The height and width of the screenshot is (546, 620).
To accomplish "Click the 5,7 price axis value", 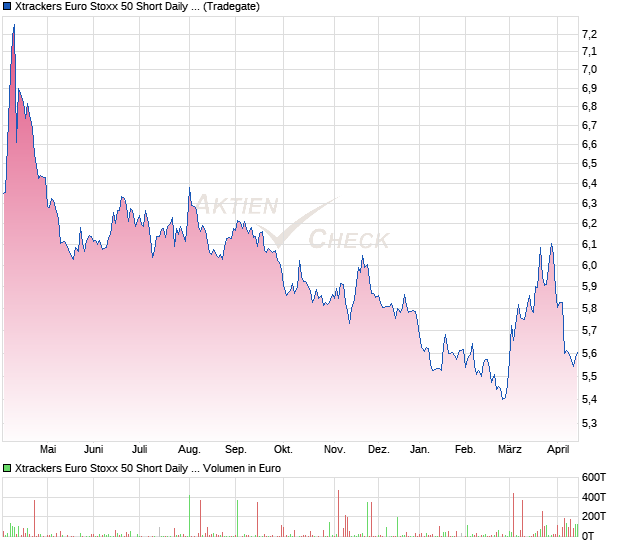I will pyautogui.click(x=590, y=330).
